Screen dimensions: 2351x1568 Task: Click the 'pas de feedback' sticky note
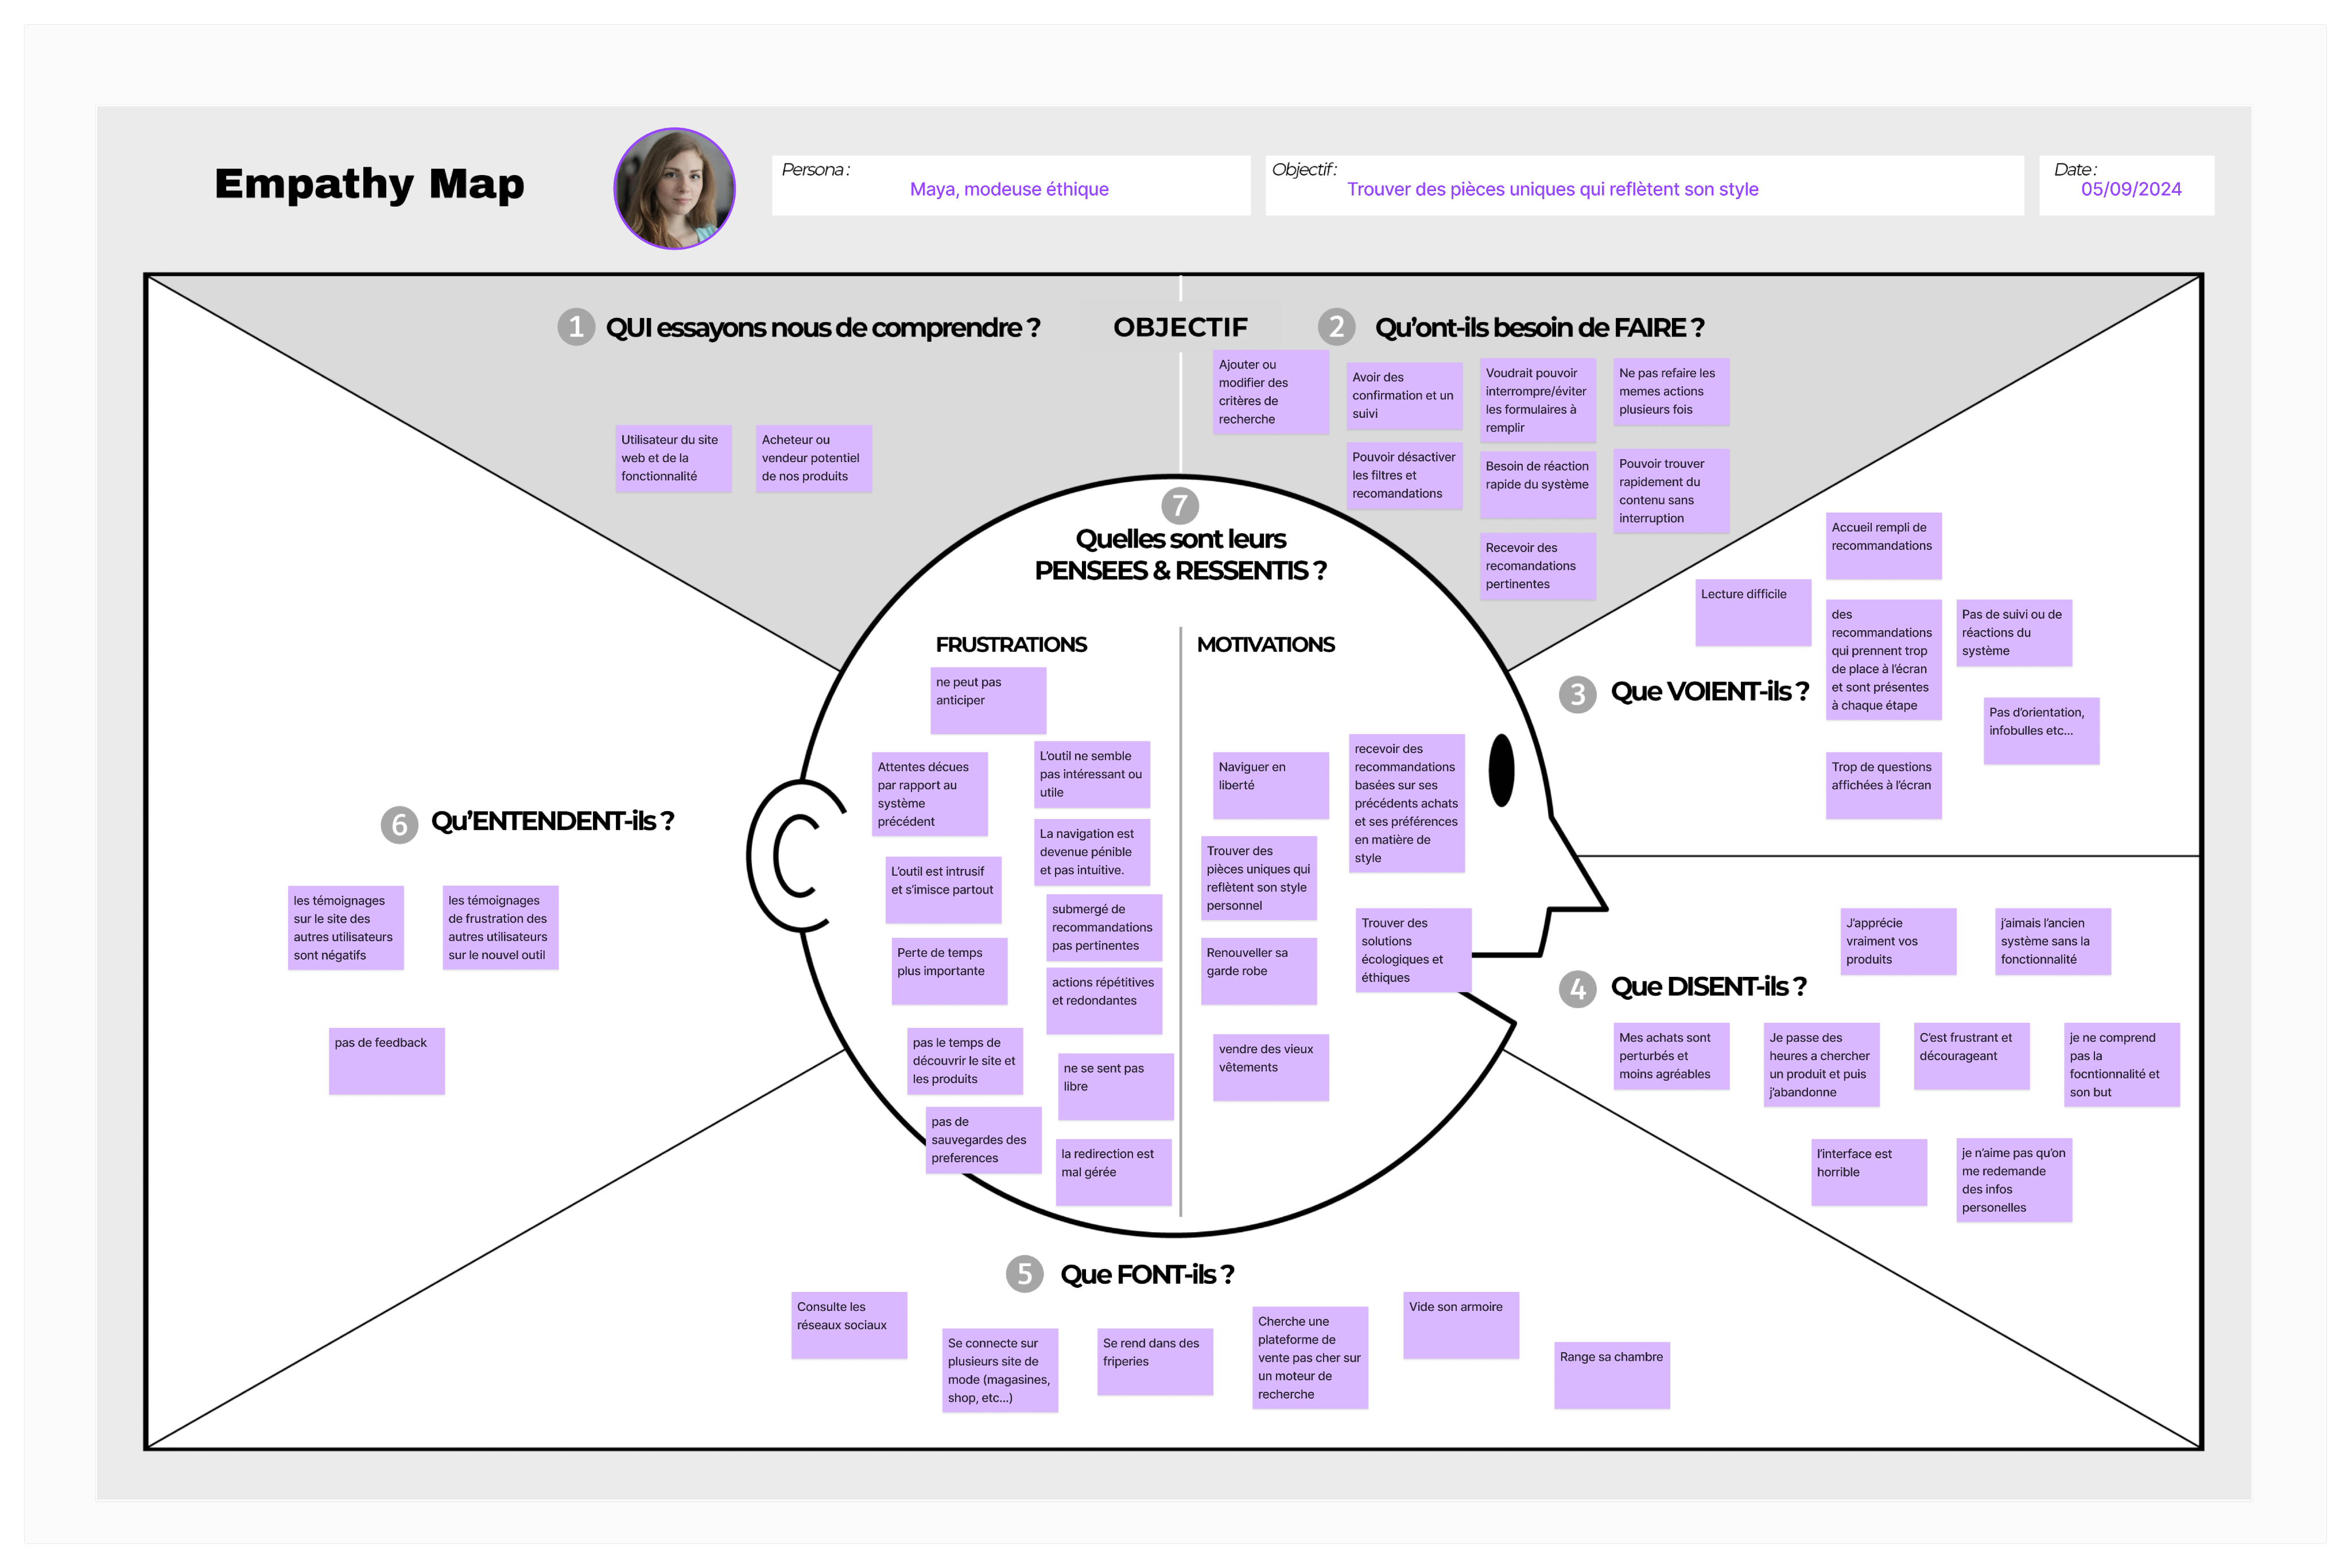[386, 1061]
